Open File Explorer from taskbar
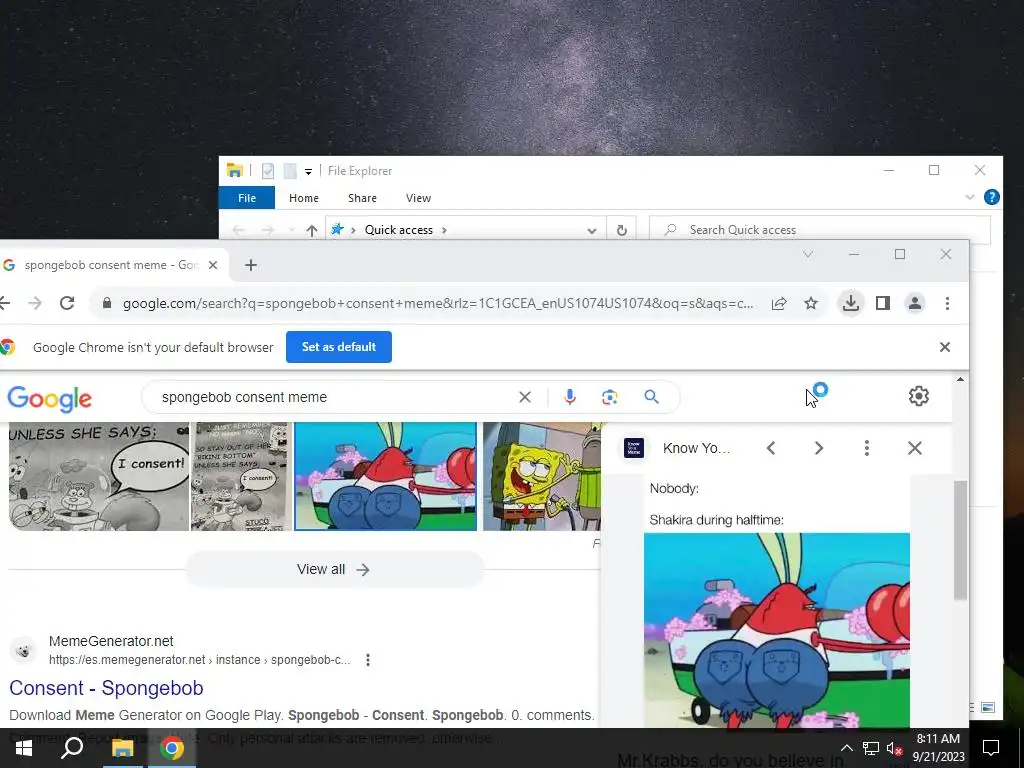The width and height of the screenshot is (1024, 768). [122, 748]
